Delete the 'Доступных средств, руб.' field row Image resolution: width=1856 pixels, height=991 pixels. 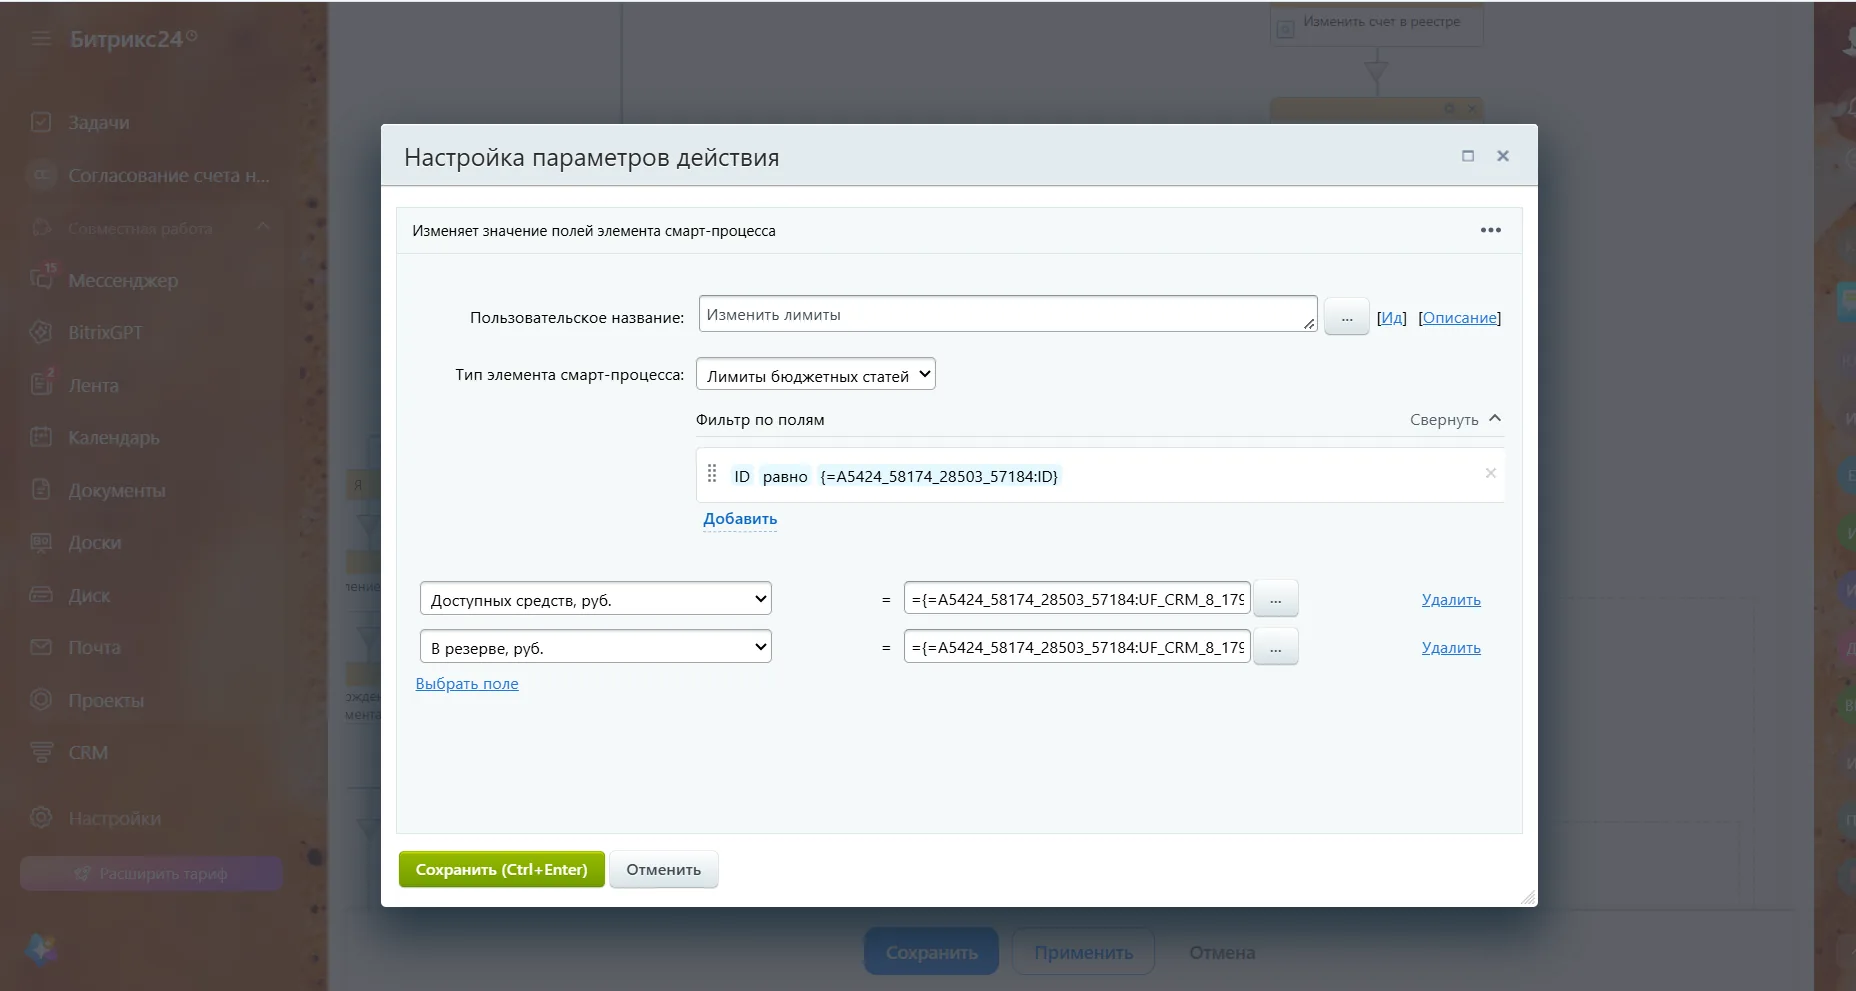(1451, 600)
